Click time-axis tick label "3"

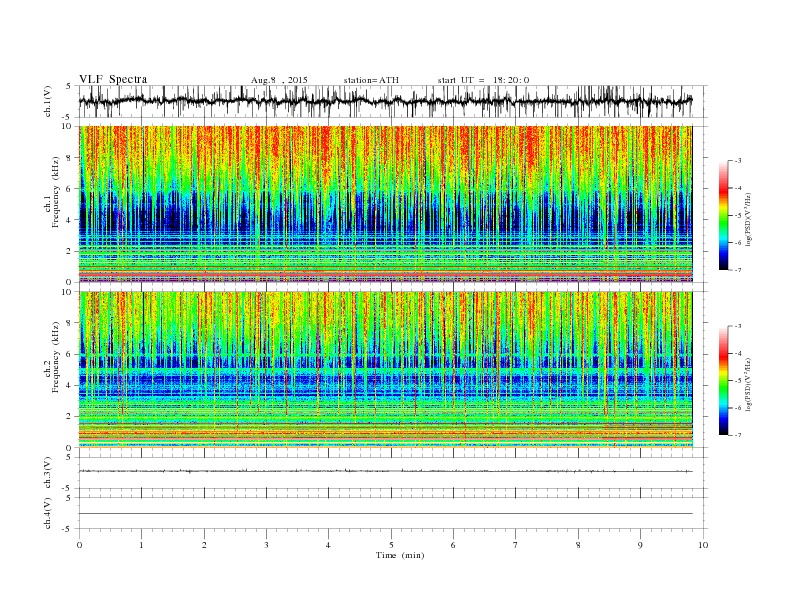click(x=266, y=545)
